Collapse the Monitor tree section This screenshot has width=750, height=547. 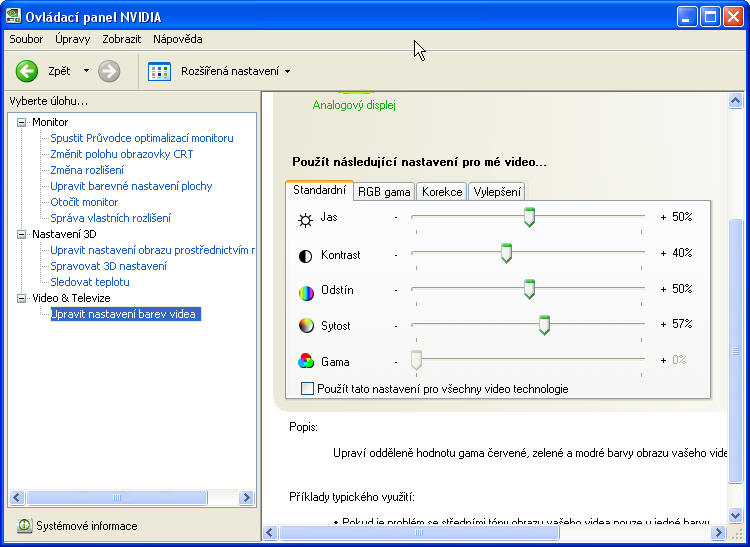[x=22, y=122]
